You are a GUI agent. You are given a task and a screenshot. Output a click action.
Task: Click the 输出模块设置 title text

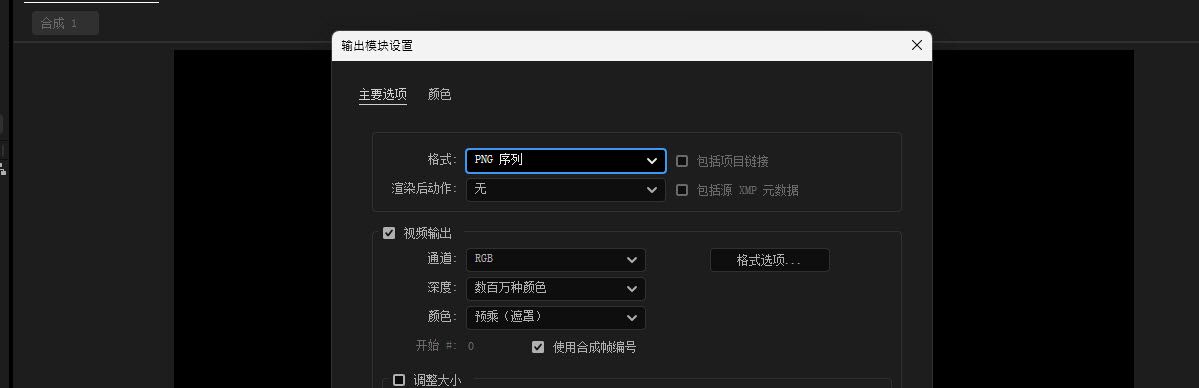[377, 46]
